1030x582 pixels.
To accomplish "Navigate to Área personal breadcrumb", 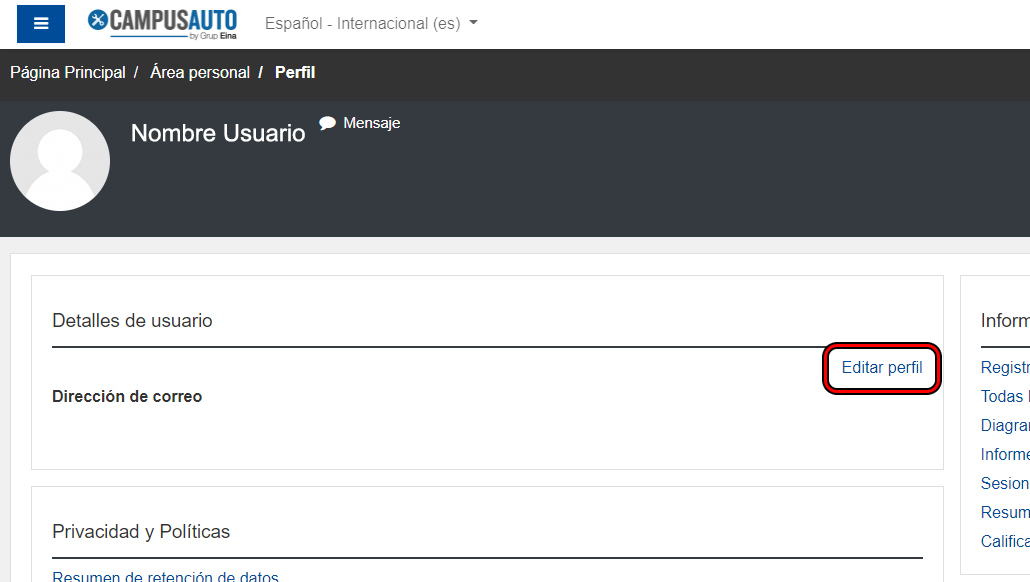I will point(200,72).
